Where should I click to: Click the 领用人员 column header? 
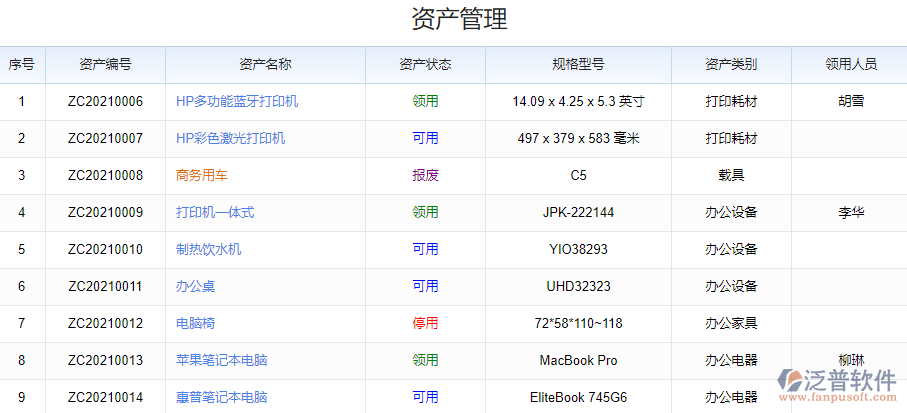click(x=851, y=64)
